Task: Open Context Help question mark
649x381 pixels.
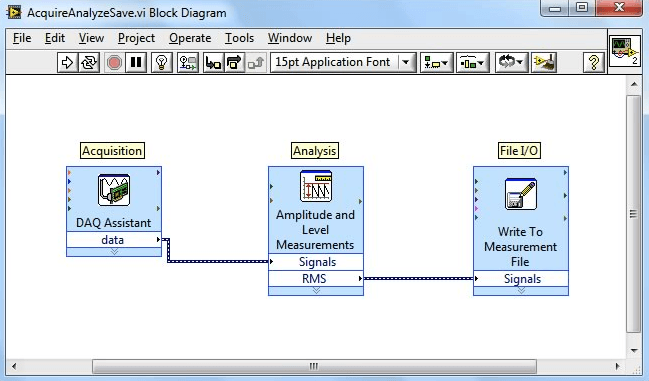Action: [594, 62]
